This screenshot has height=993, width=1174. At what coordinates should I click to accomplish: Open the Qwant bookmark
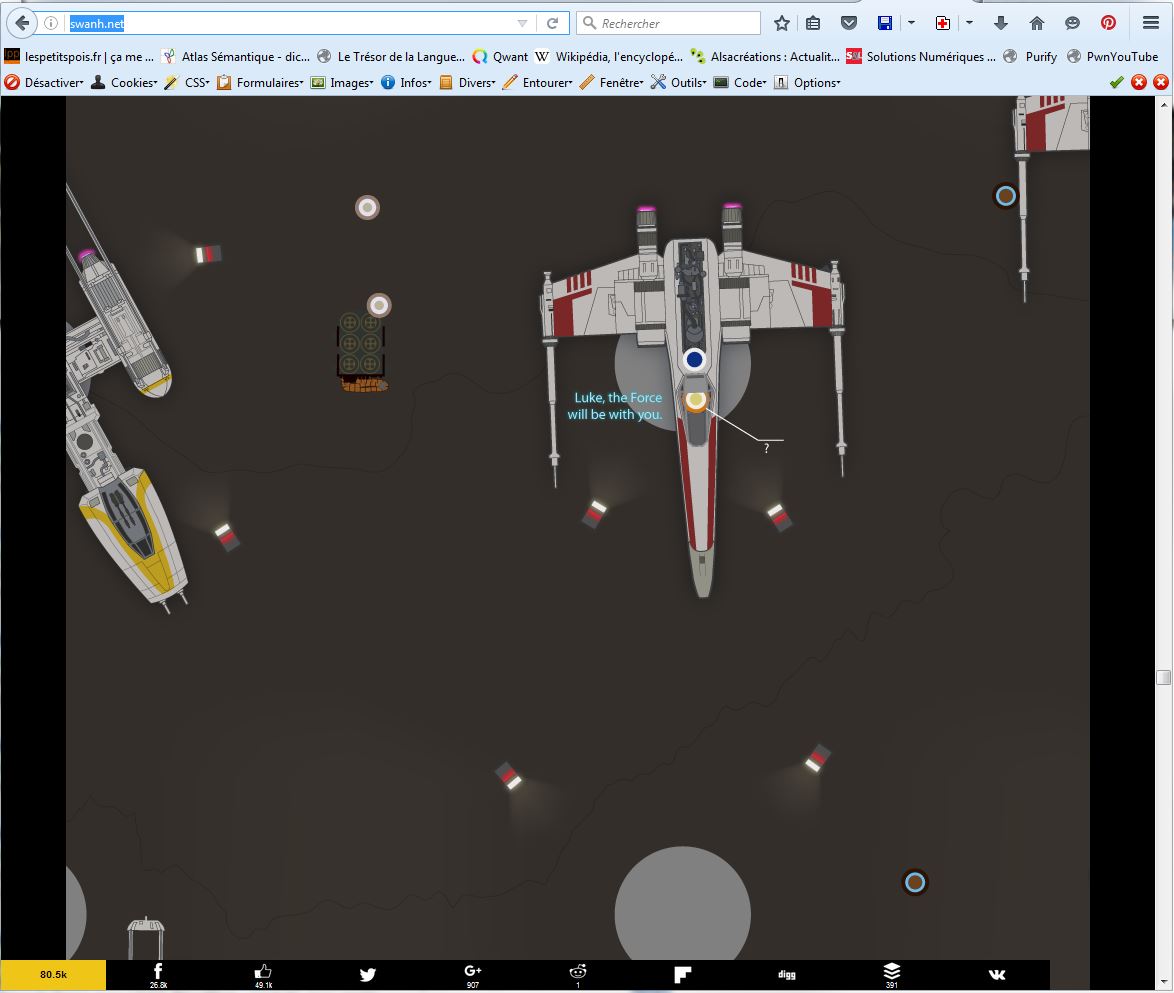pos(501,57)
